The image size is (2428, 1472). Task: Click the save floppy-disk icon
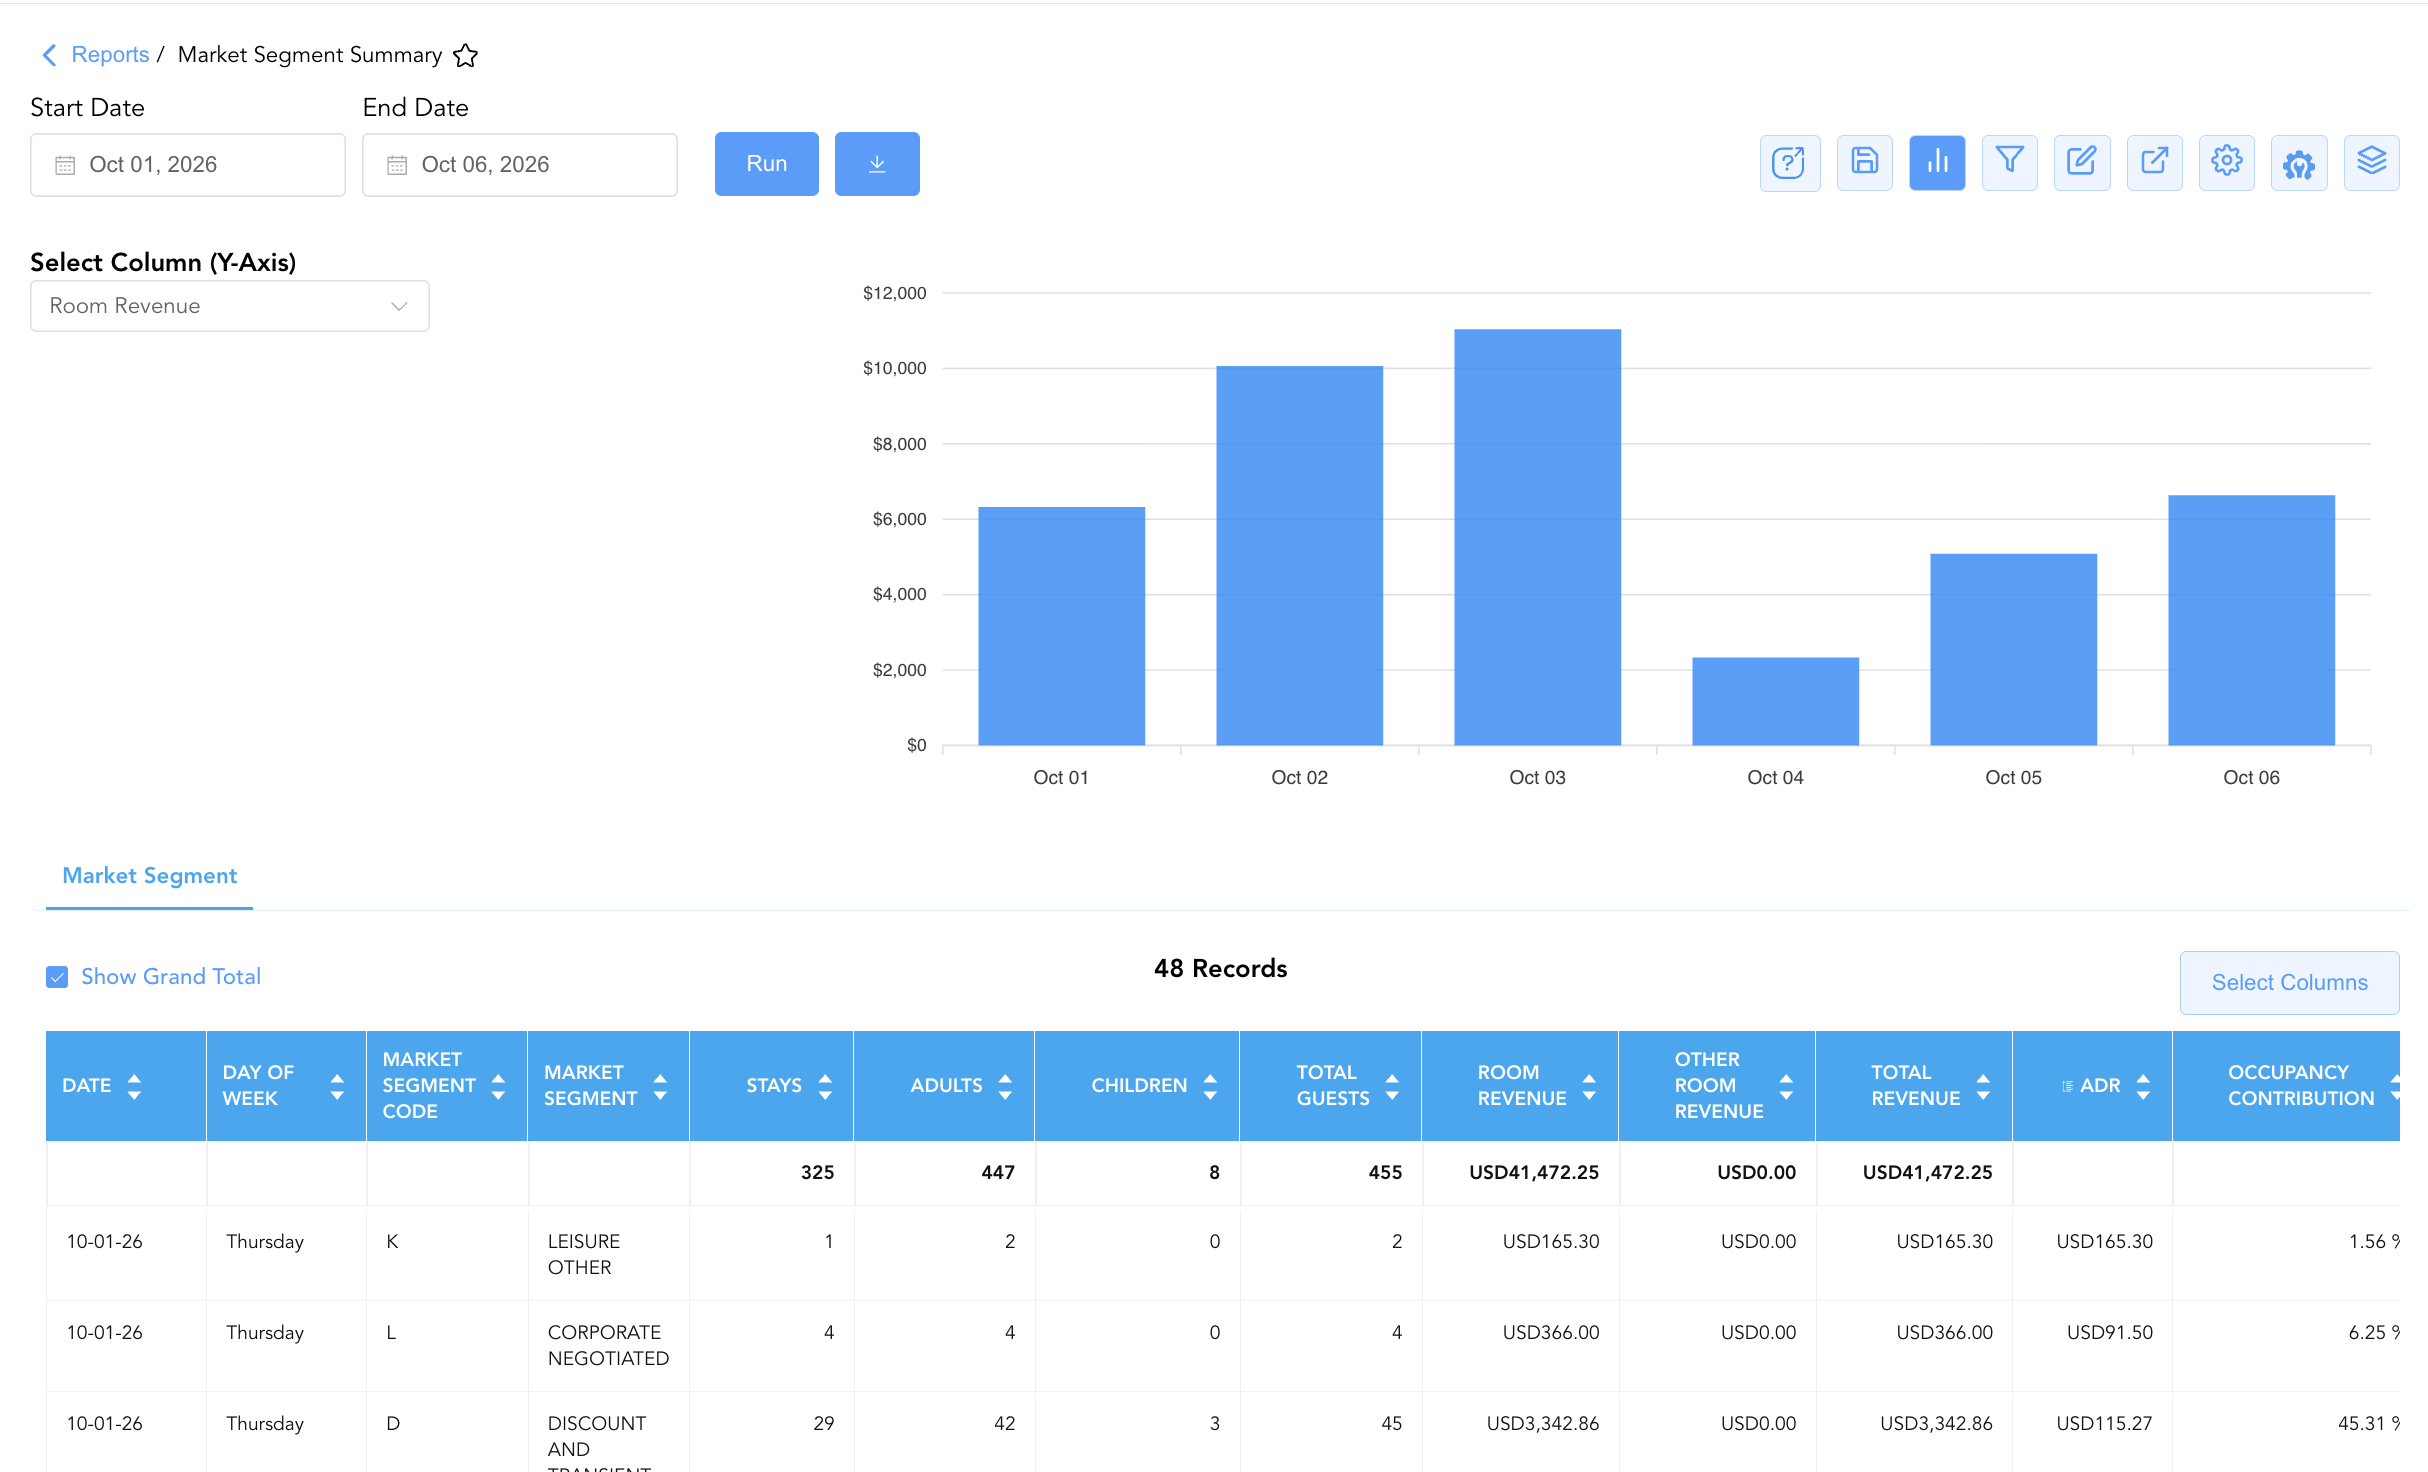pyautogui.click(x=1864, y=163)
